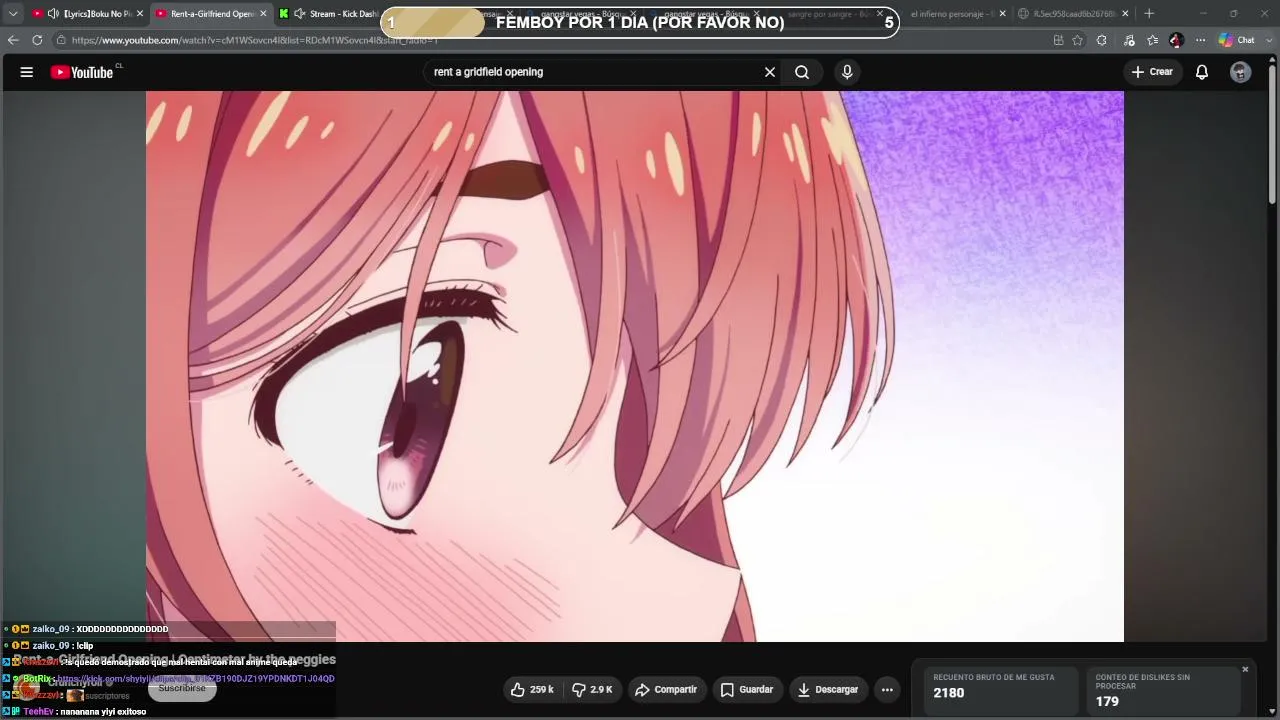Open the YouTube guide hamburger menu

tap(27, 72)
